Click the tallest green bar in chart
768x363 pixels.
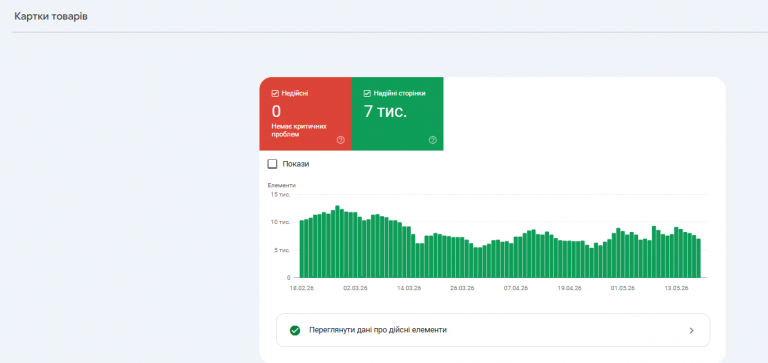coord(337,242)
